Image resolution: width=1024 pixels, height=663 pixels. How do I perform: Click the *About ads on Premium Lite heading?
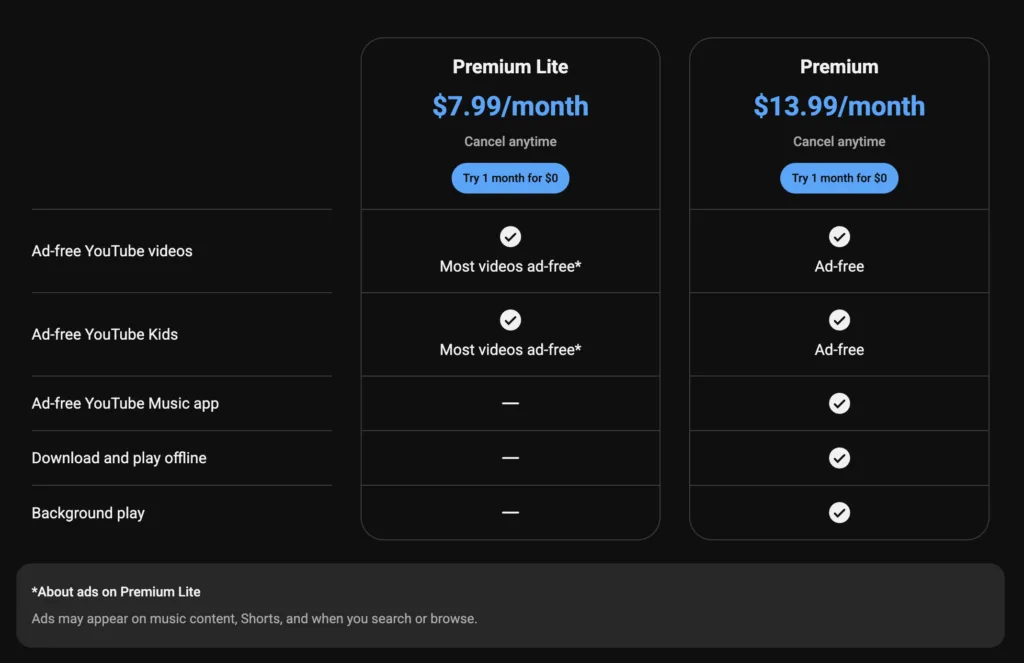(116, 592)
